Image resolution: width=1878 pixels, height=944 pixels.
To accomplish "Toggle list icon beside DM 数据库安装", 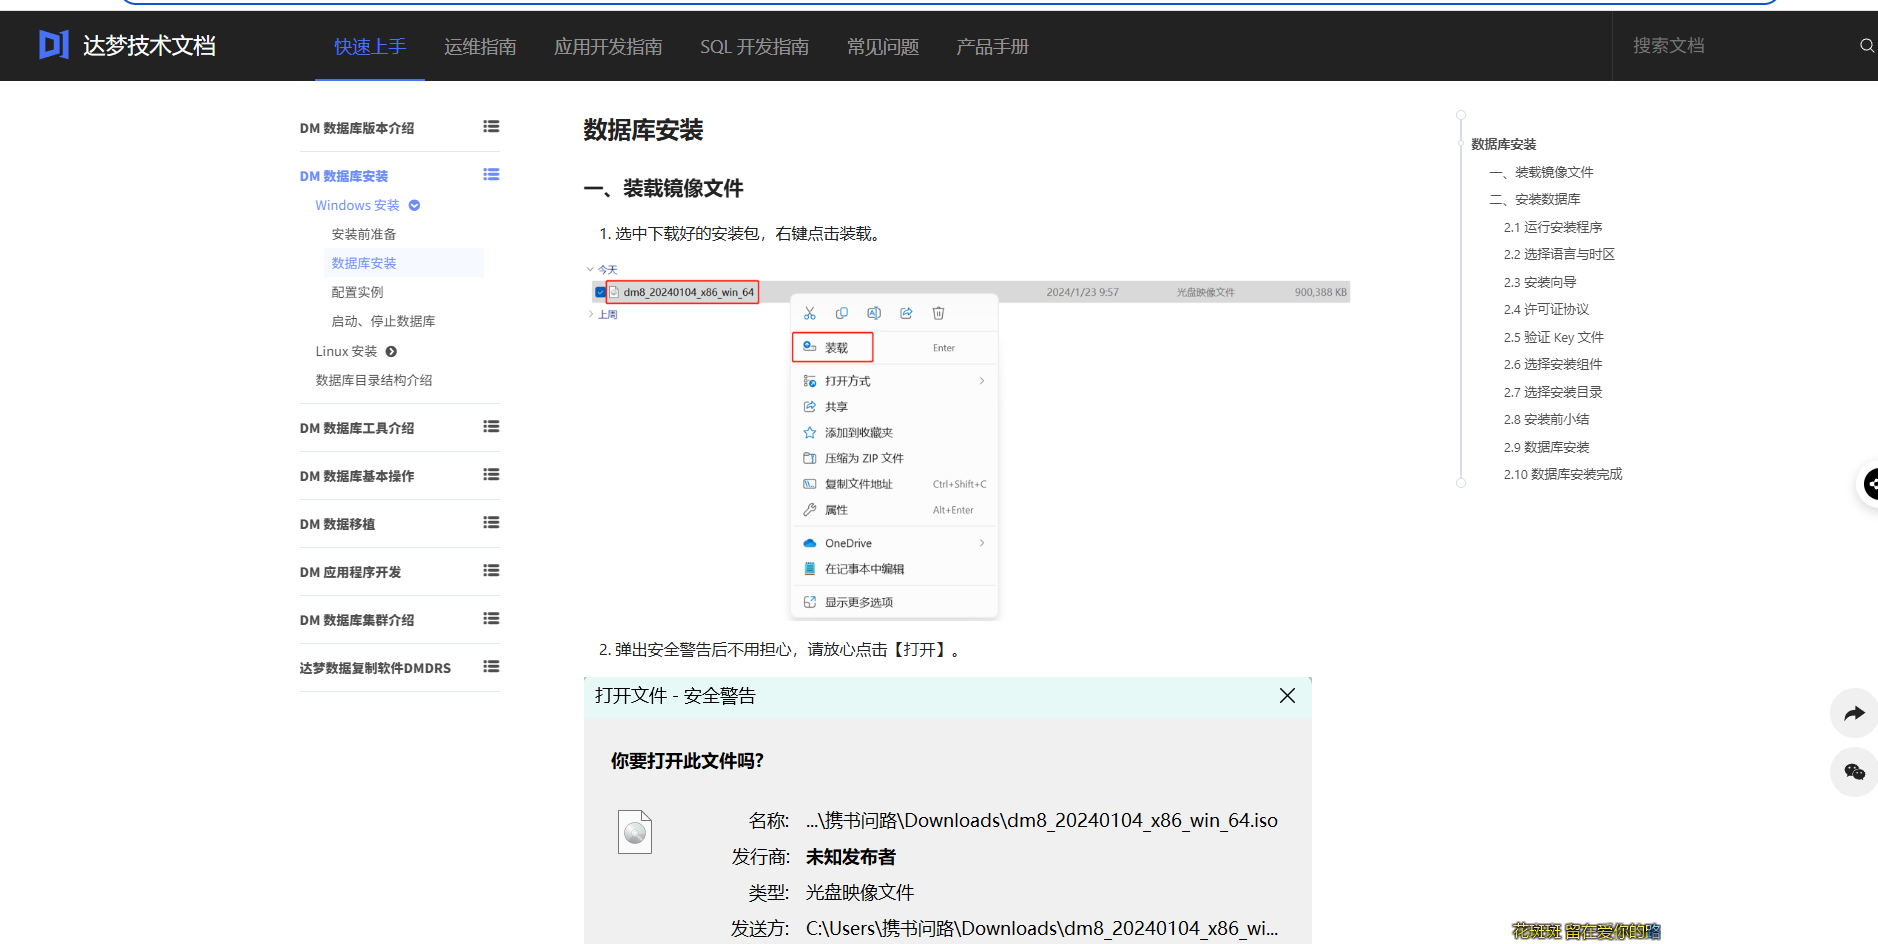I will click(x=491, y=175).
